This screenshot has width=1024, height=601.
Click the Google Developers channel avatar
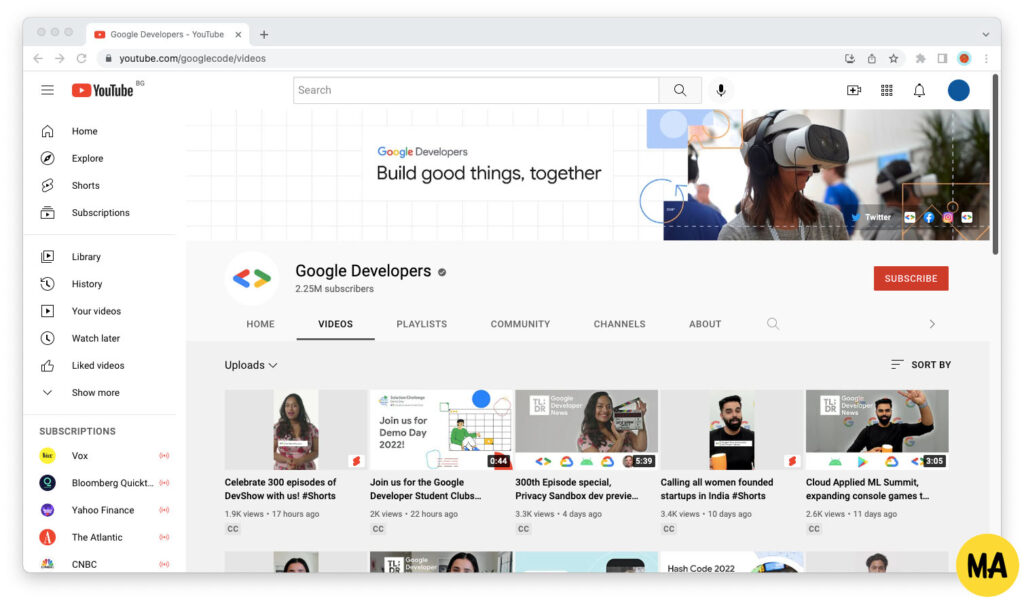pos(252,279)
